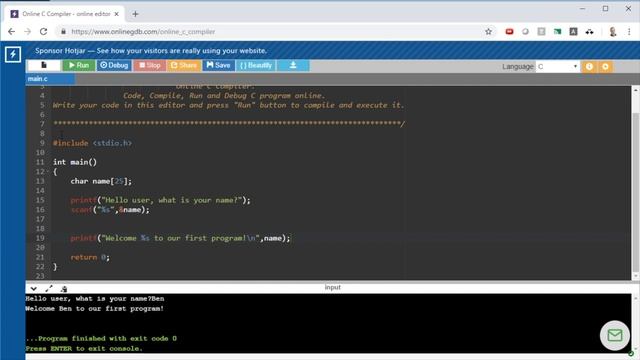Click the #include <stdio.h> line
Image resolution: width=640 pixels, height=360 pixels.
[92, 143]
